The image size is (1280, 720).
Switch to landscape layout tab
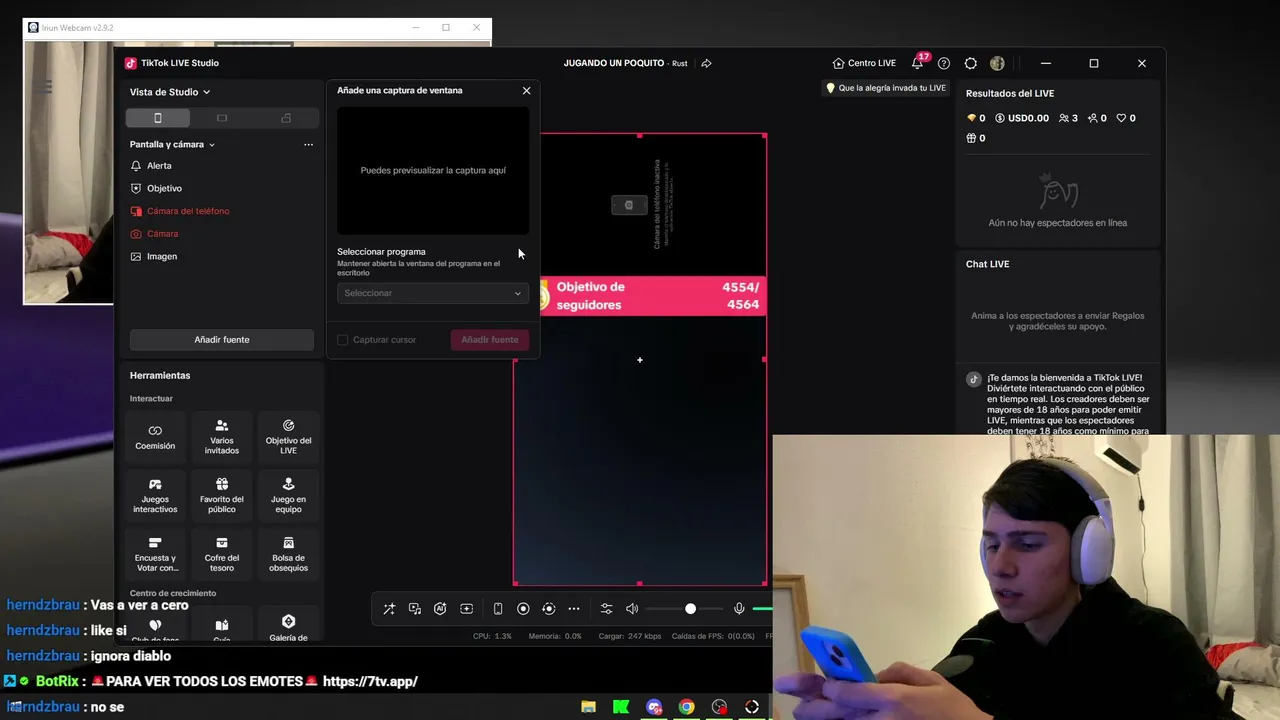(222, 118)
